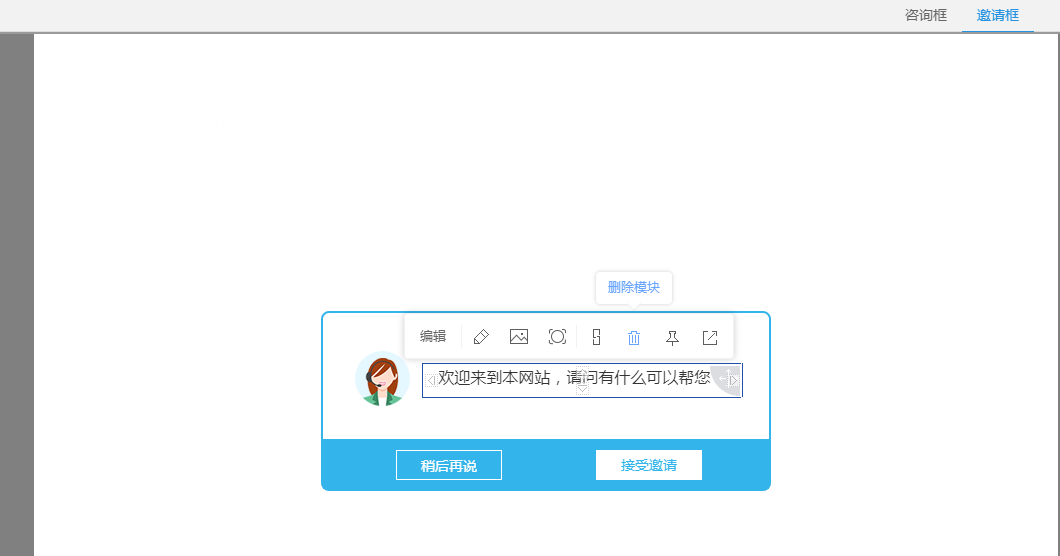Click the customer service agent avatar
Screen dimensions: 1060x556
click(x=382, y=379)
